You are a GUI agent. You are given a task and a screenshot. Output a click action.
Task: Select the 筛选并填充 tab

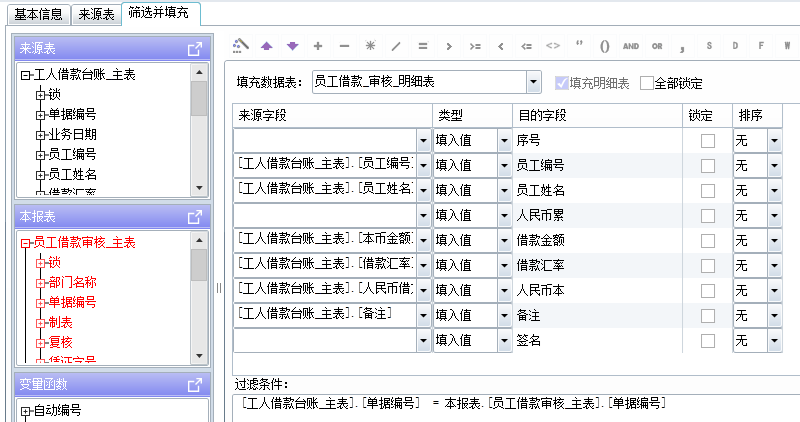click(x=161, y=13)
